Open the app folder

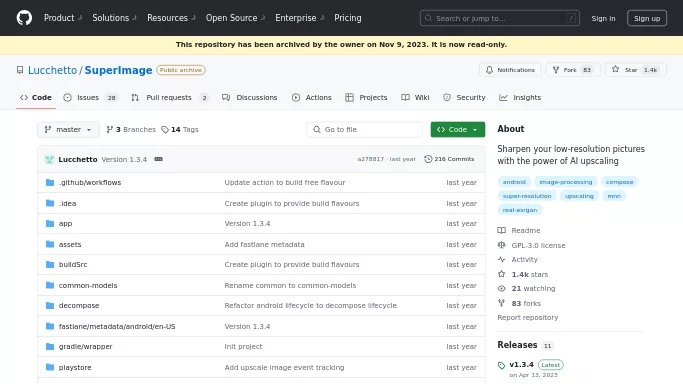tap(65, 223)
